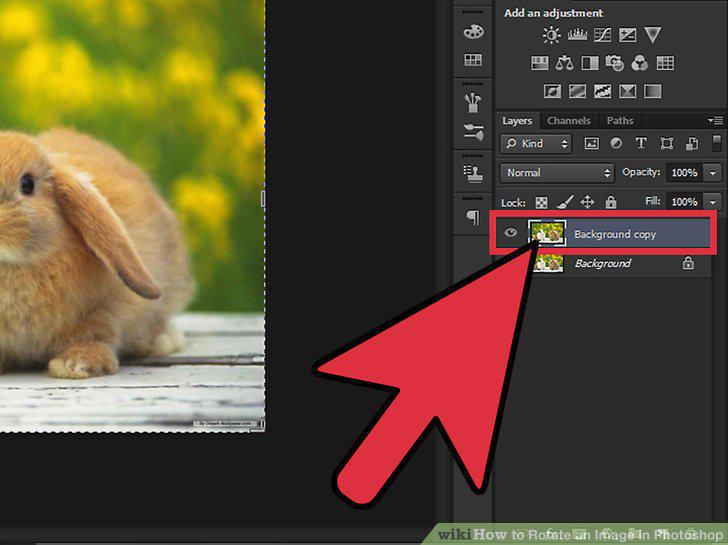Image resolution: width=728 pixels, height=545 pixels.
Task: Open the Opacity slider arrow
Action: coord(713,173)
